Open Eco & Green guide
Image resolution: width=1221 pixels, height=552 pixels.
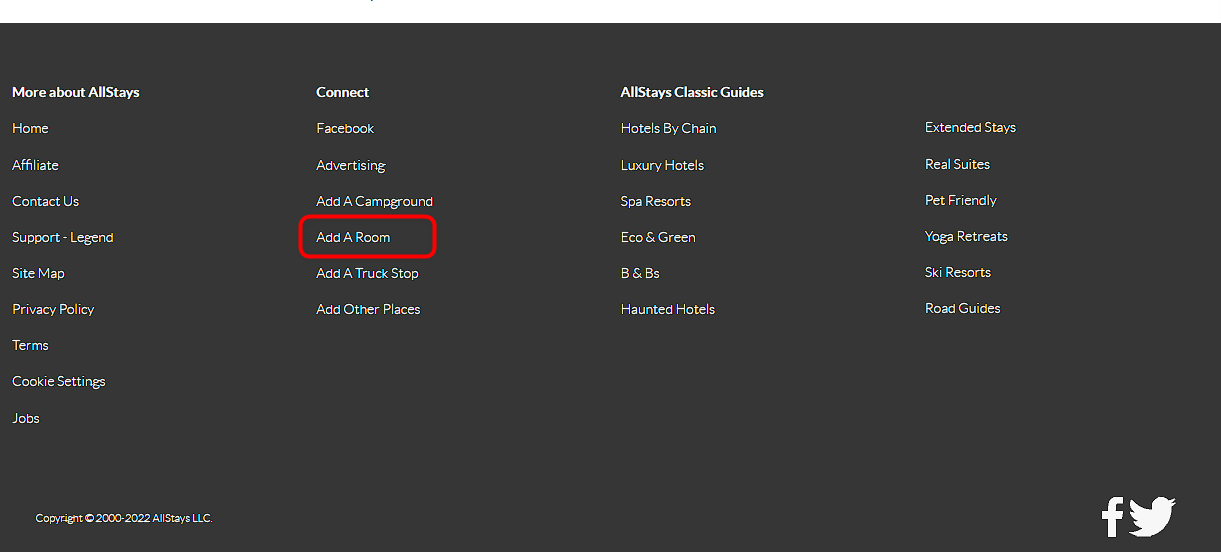(x=658, y=237)
